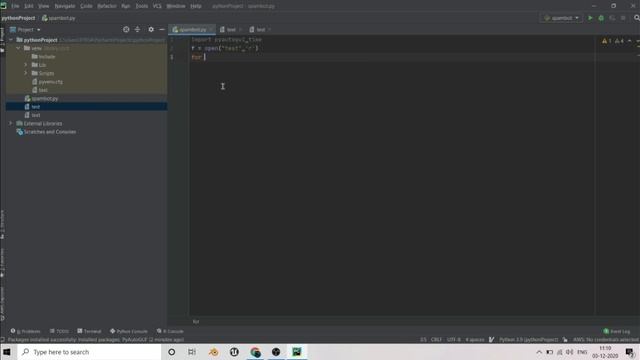Open the Refactor menu
Viewport: 640px width, 360px height.
point(107,6)
